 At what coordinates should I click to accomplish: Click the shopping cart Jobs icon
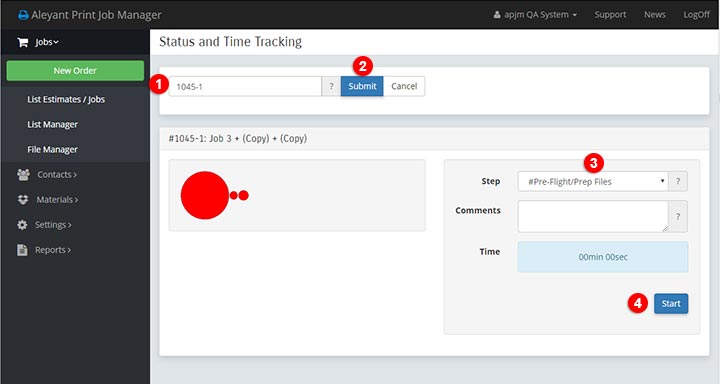click(22, 42)
